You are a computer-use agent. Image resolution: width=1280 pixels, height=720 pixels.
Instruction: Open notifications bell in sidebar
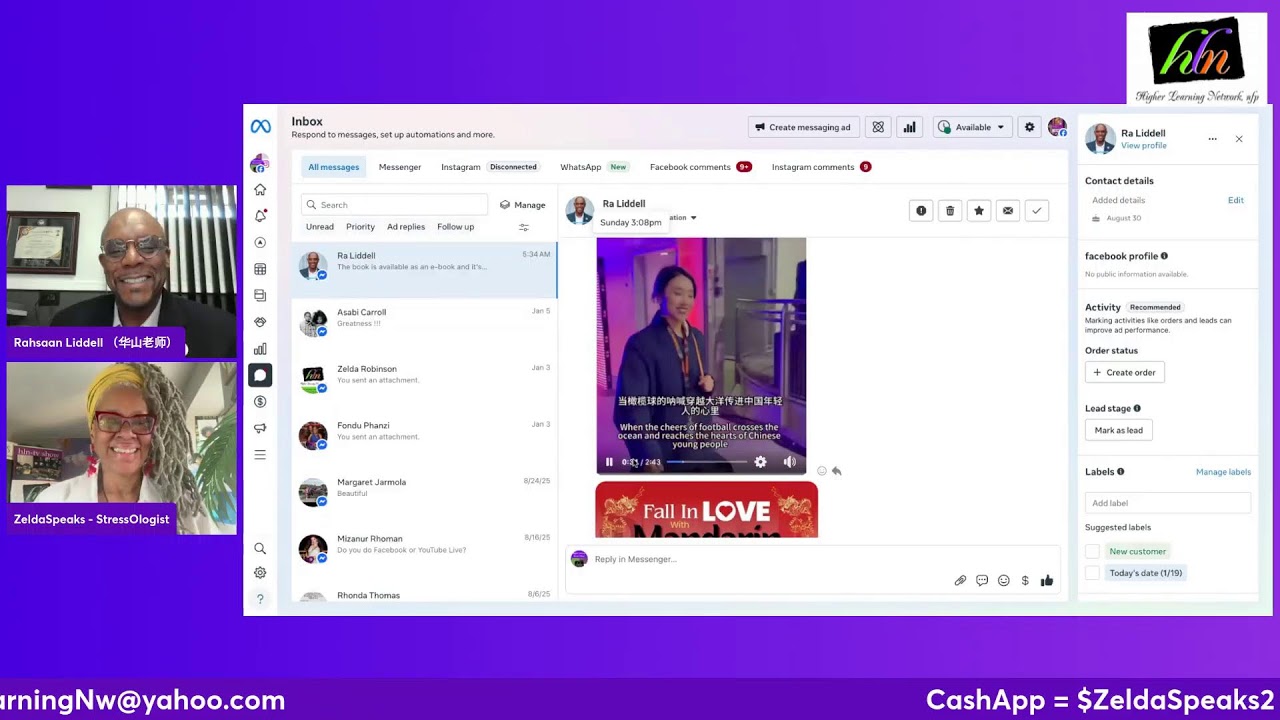tap(260, 216)
